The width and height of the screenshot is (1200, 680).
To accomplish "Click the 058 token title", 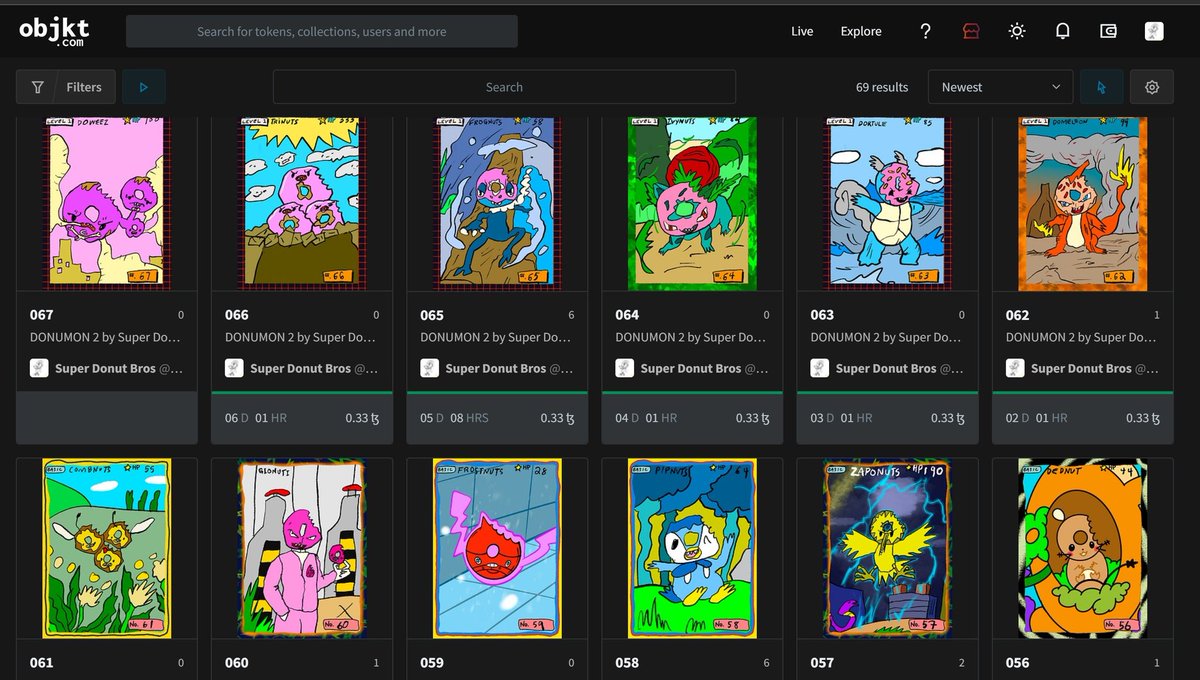I will (x=627, y=663).
